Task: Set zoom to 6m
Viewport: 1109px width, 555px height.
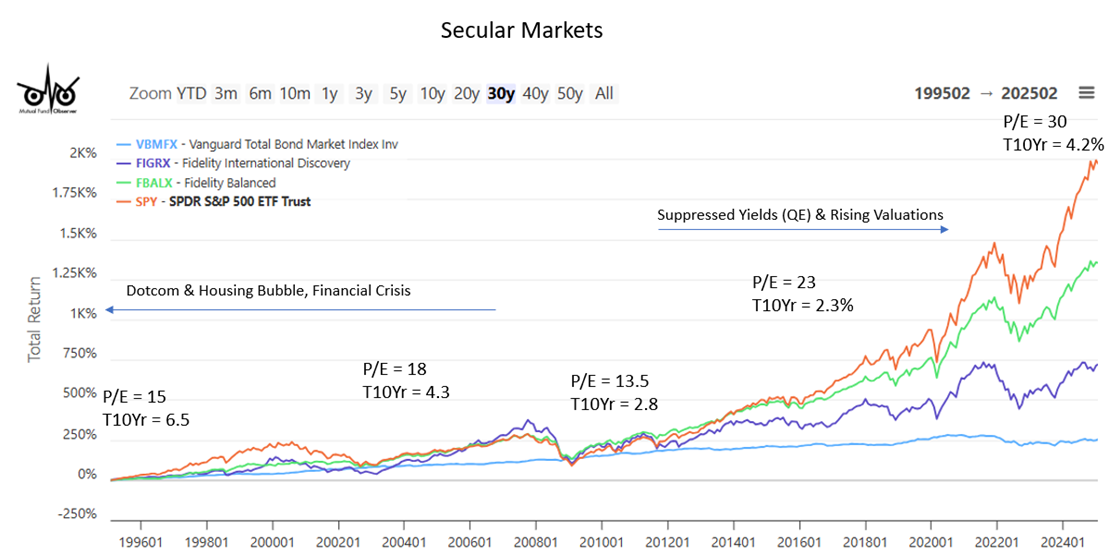Action: click(x=260, y=94)
